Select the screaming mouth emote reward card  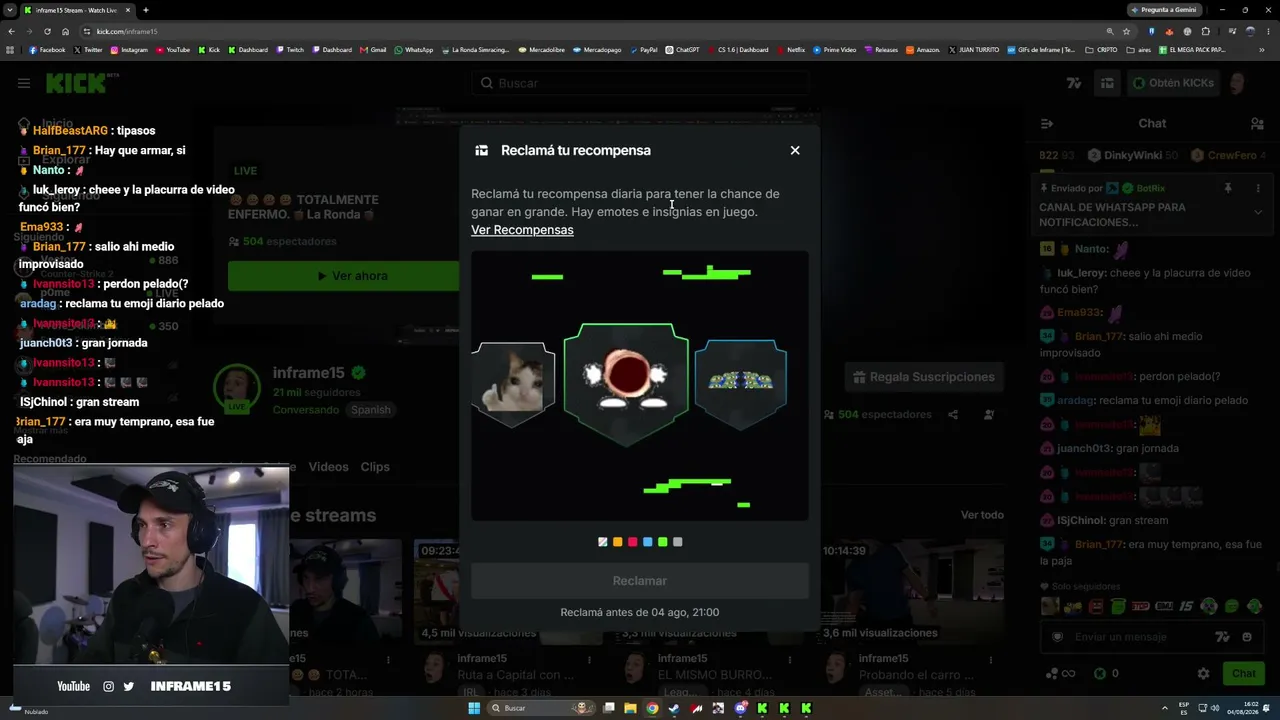click(626, 384)
